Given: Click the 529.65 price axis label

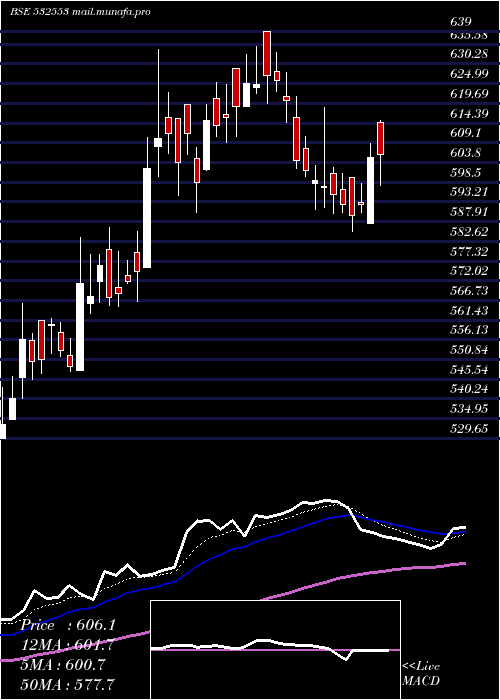Looking at the screenshot, I should click(x=469, y=429).
